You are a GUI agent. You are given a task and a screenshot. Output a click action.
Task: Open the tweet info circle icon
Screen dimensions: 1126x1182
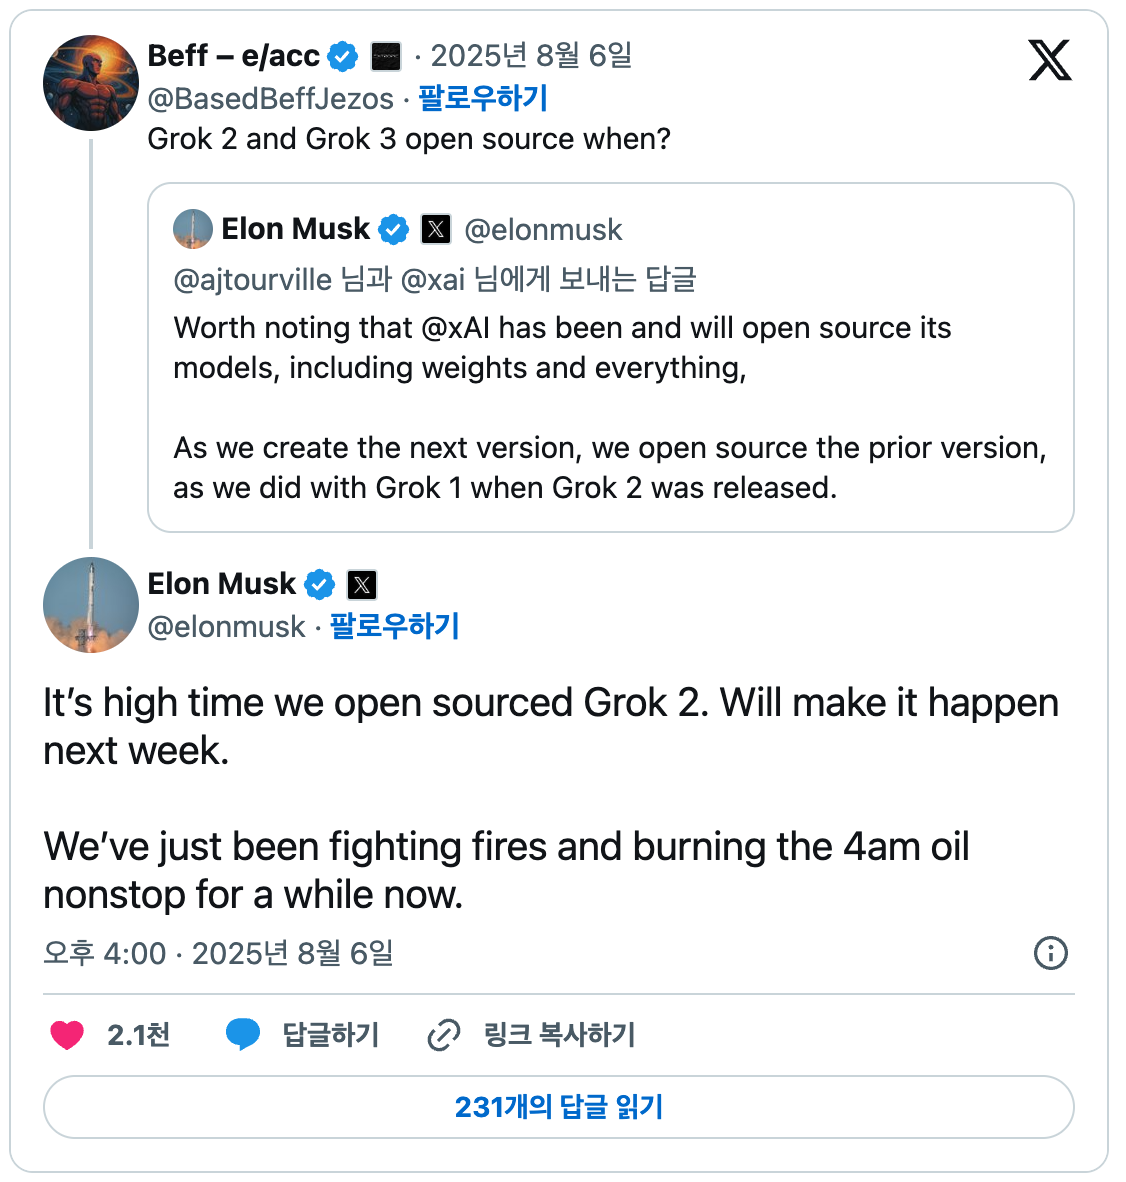[1050, 953]
